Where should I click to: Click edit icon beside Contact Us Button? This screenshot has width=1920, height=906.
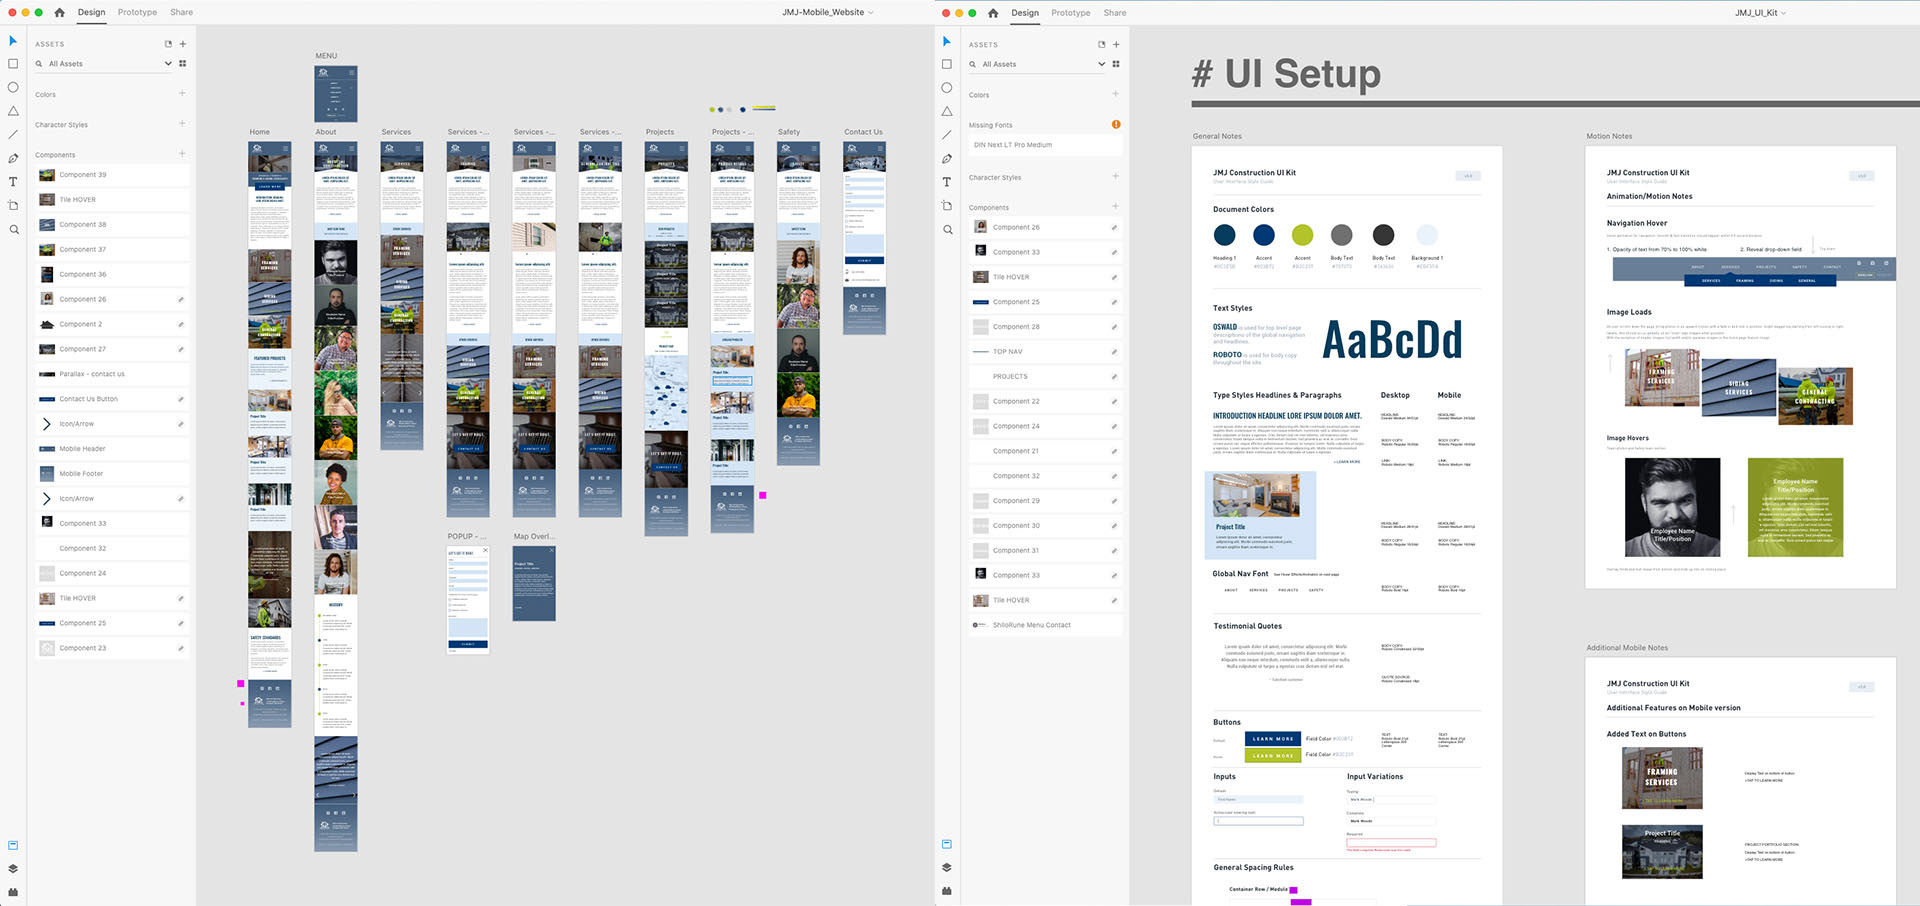click(181, 399)
